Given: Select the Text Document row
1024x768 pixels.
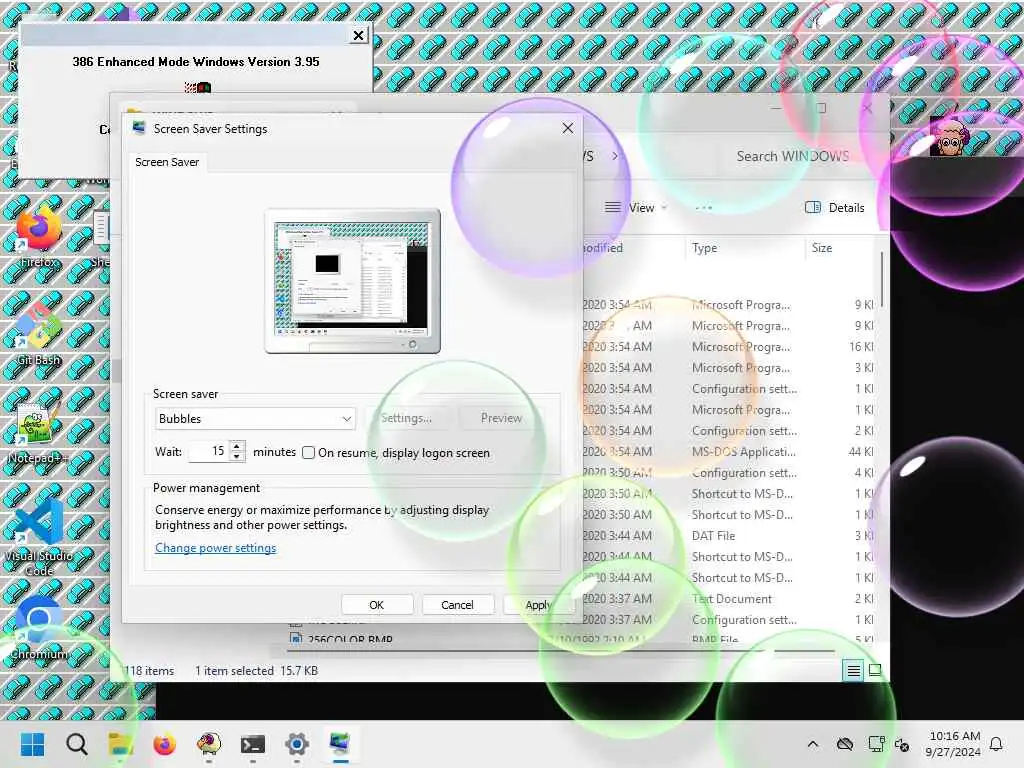Looking at the screenshot, I should [x=728, y=598].
